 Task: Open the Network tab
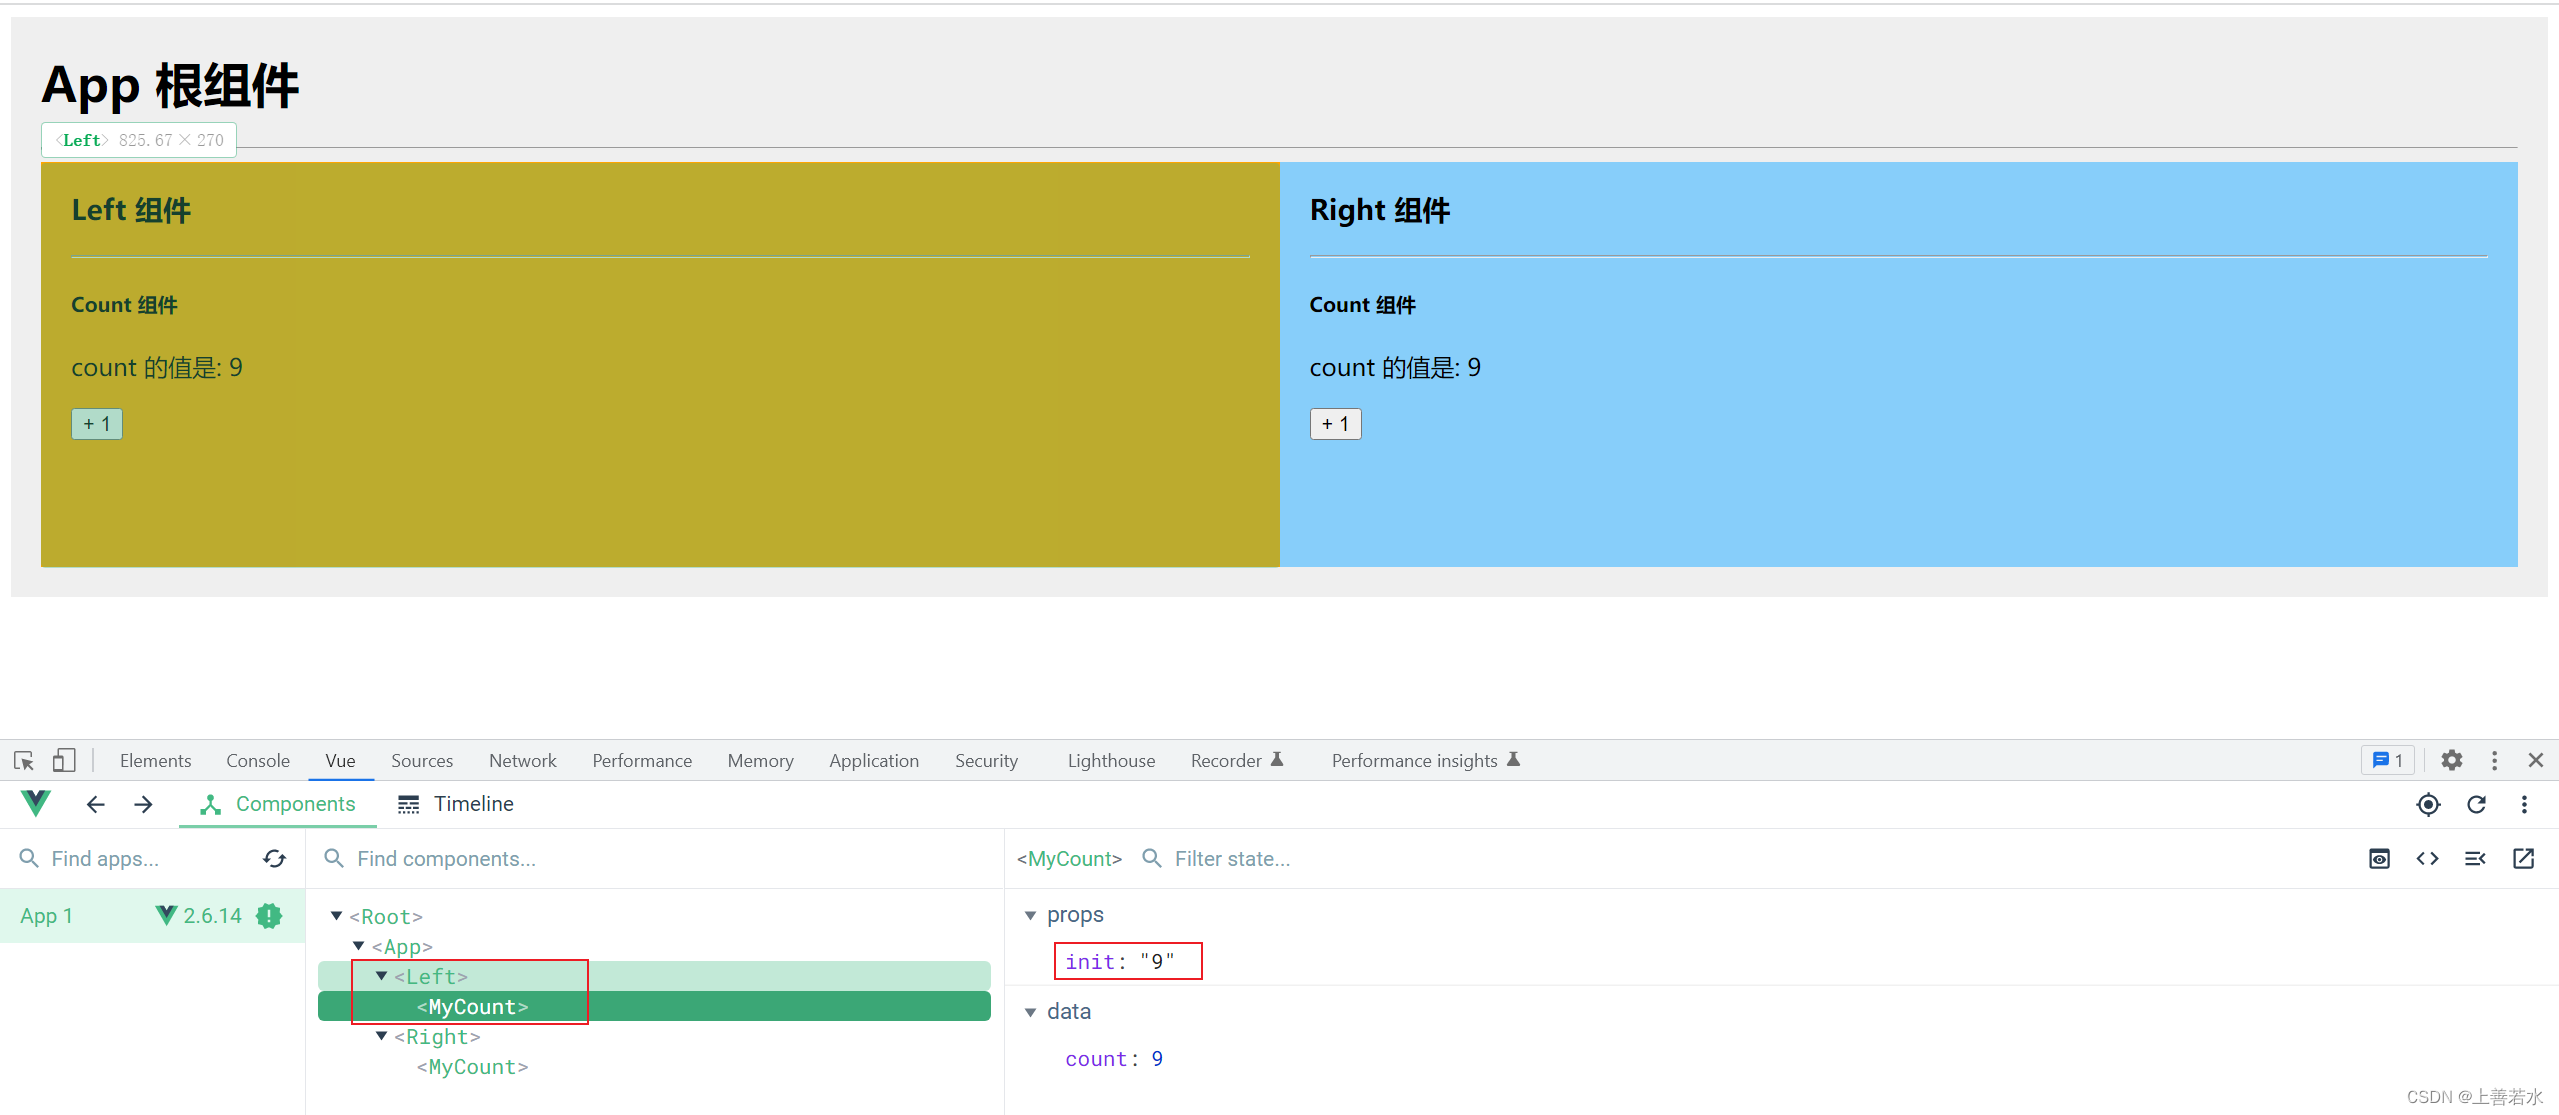(523, 761)
